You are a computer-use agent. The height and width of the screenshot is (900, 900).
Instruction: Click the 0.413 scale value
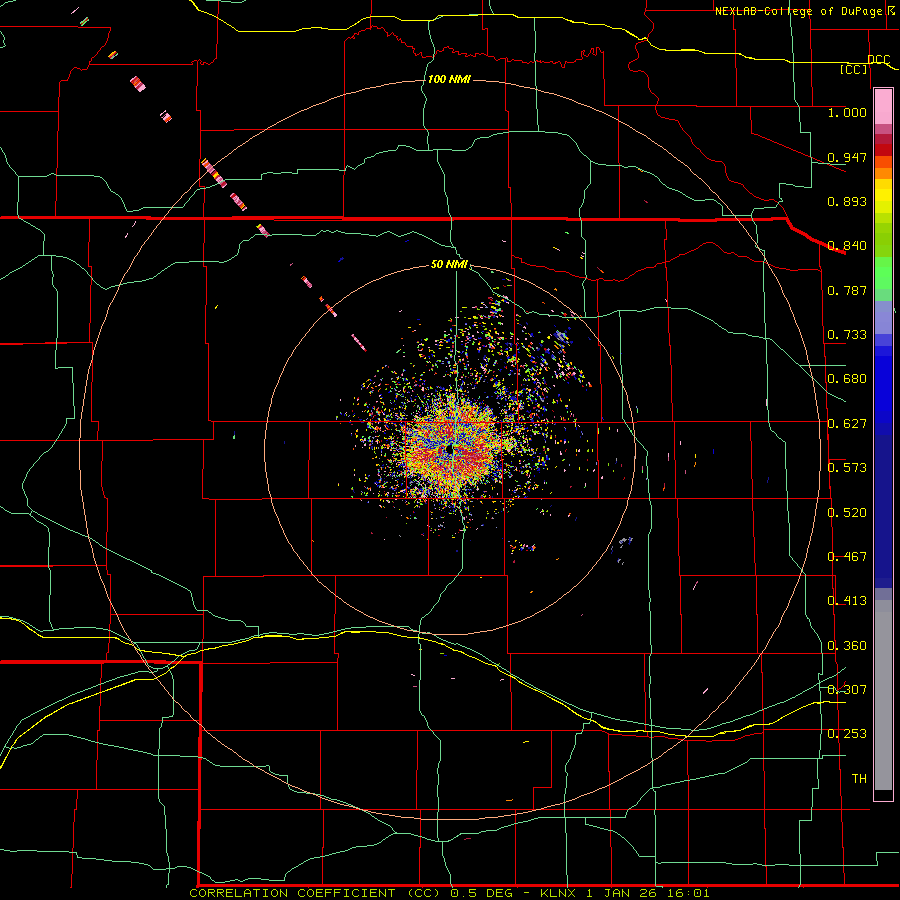(x=847, y=601)
